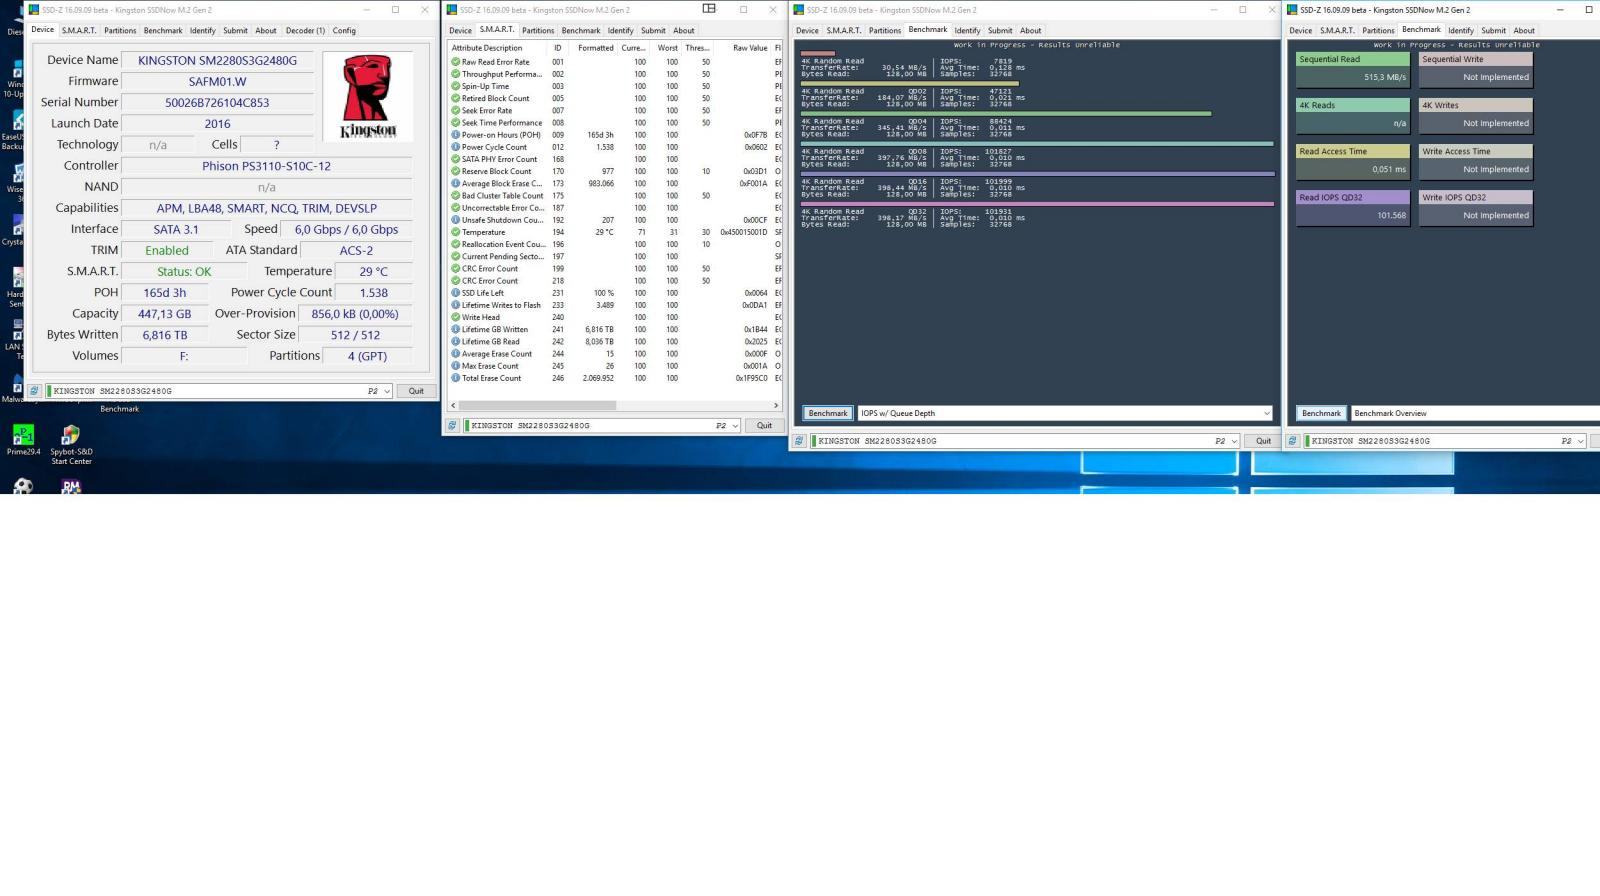Click Quit in the Device window
1600x896 pixels.
[x=416, y=391]
